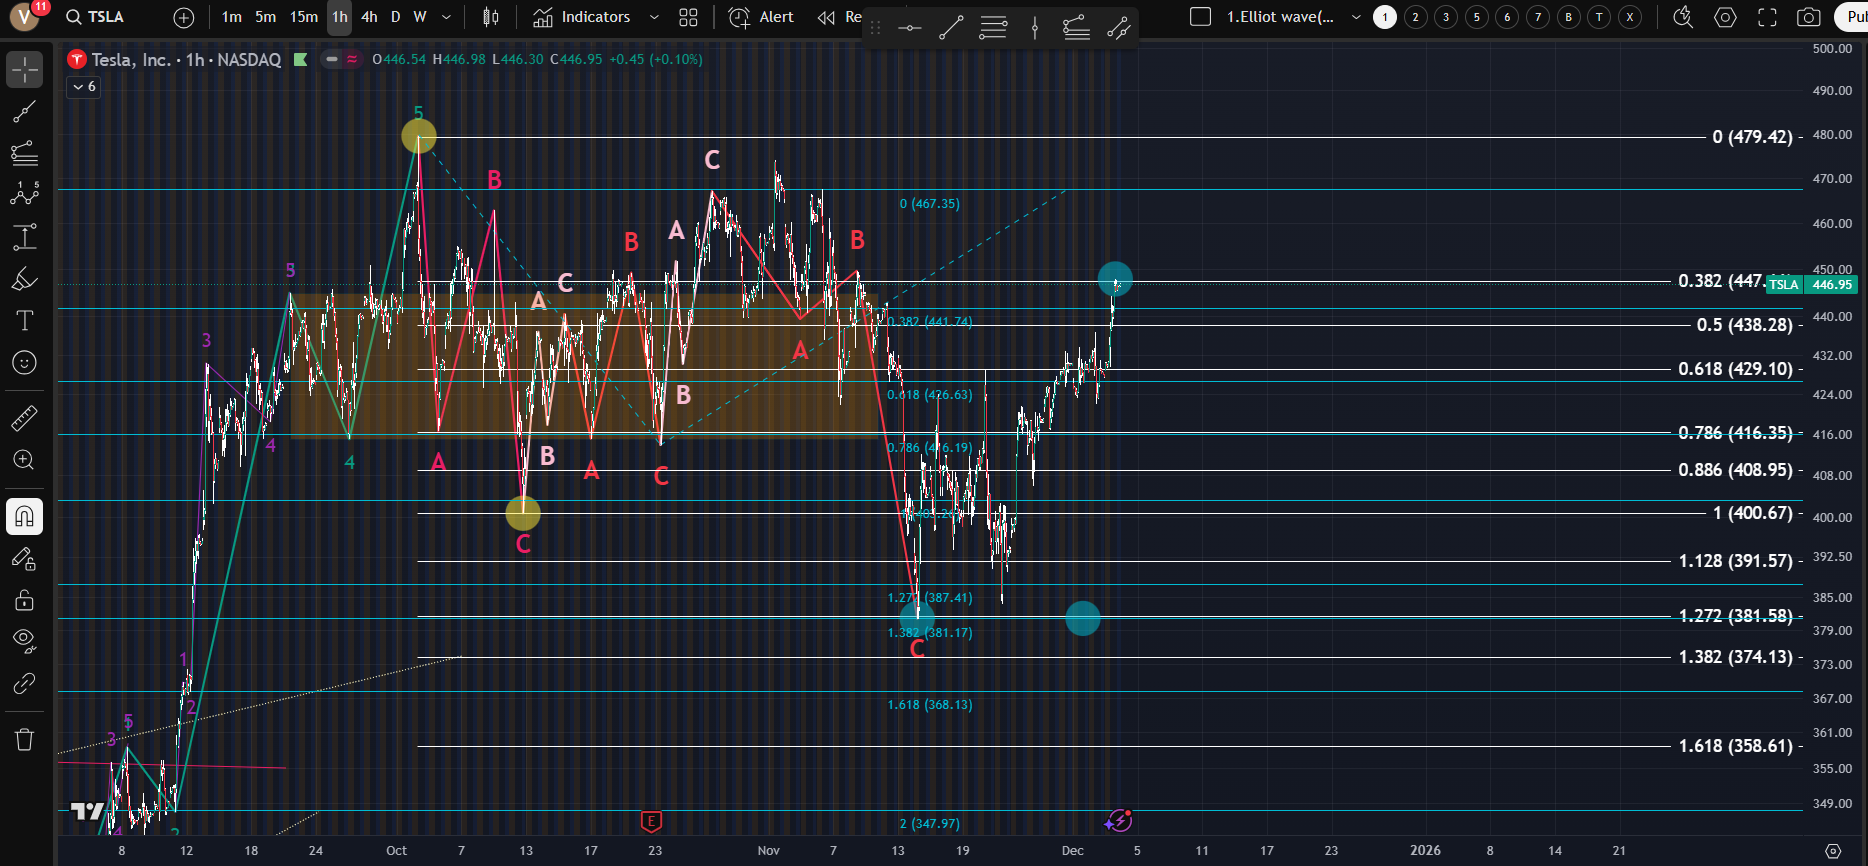Take a chart snapshot with camera icon

(1808, 17)
